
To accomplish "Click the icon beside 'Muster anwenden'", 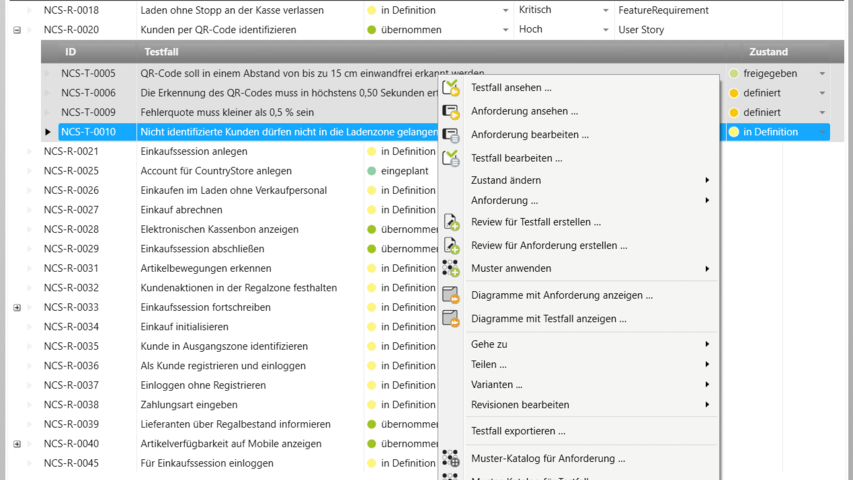I will pos(451,268).
